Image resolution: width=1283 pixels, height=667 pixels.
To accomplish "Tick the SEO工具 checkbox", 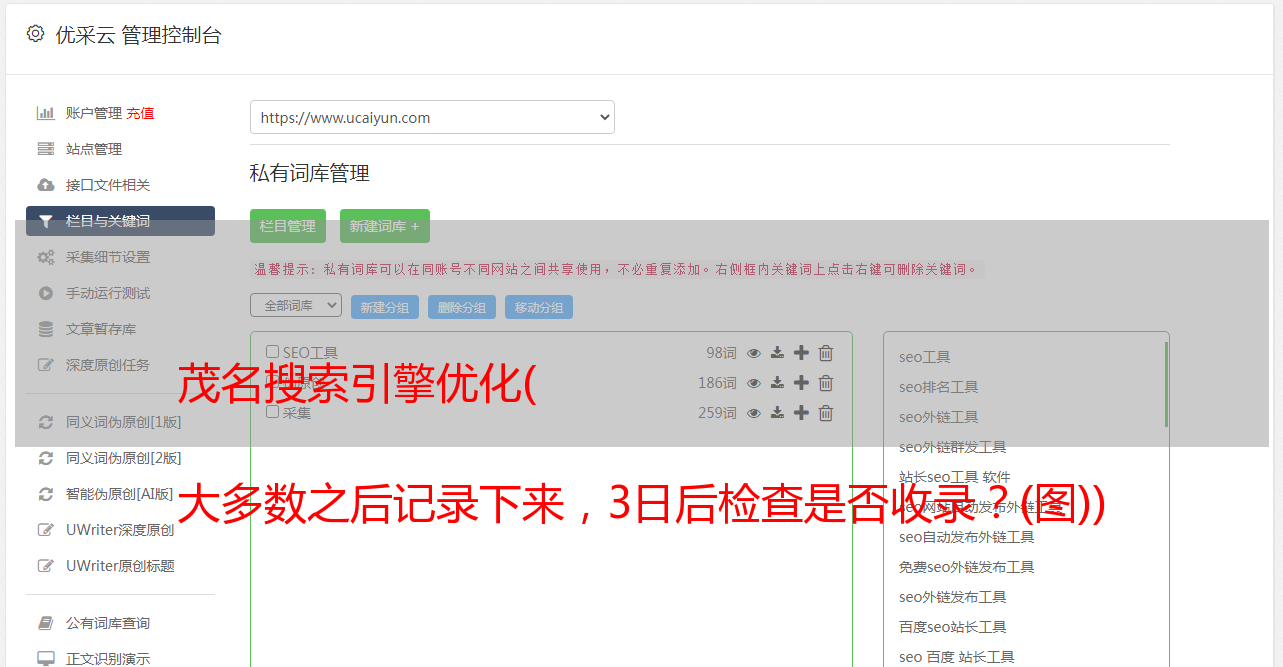I will [x=273, y=352].
